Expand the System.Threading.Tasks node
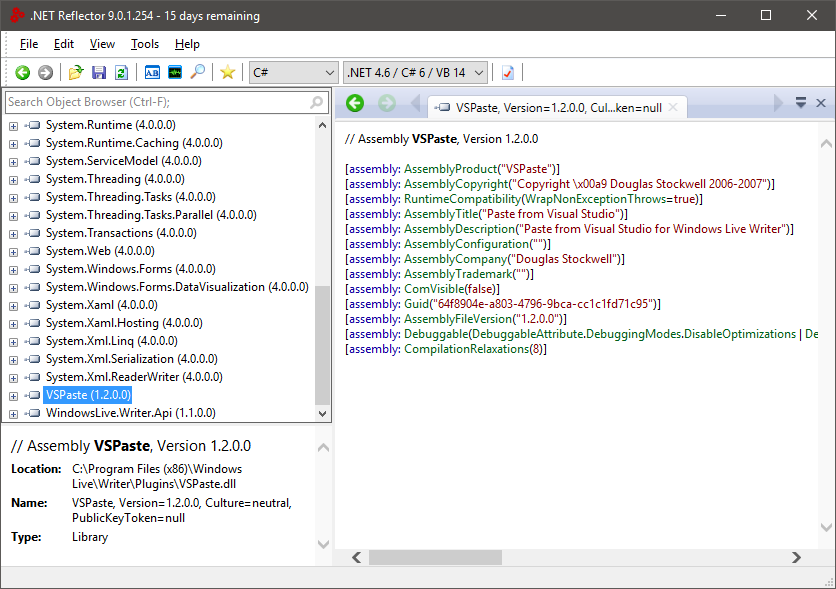 coord(13,198)
